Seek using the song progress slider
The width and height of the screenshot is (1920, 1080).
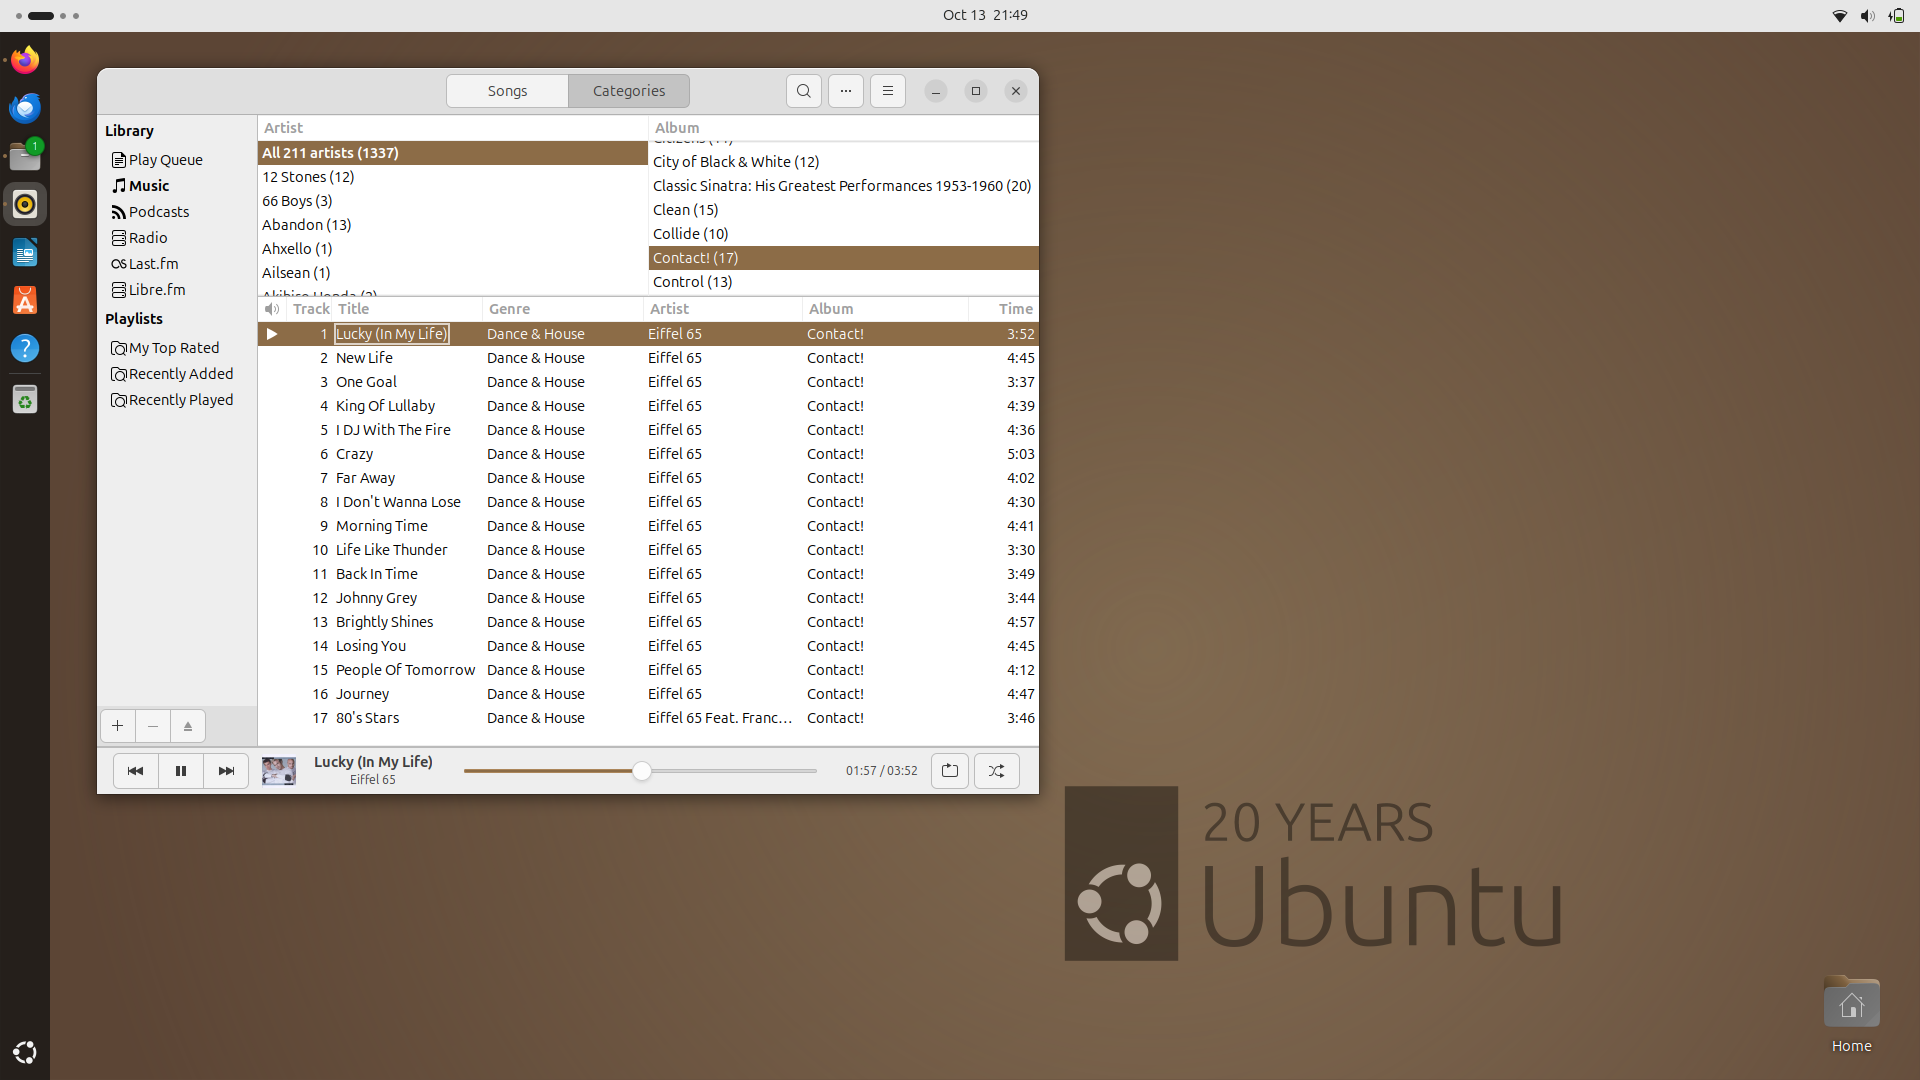coord(640,771)
